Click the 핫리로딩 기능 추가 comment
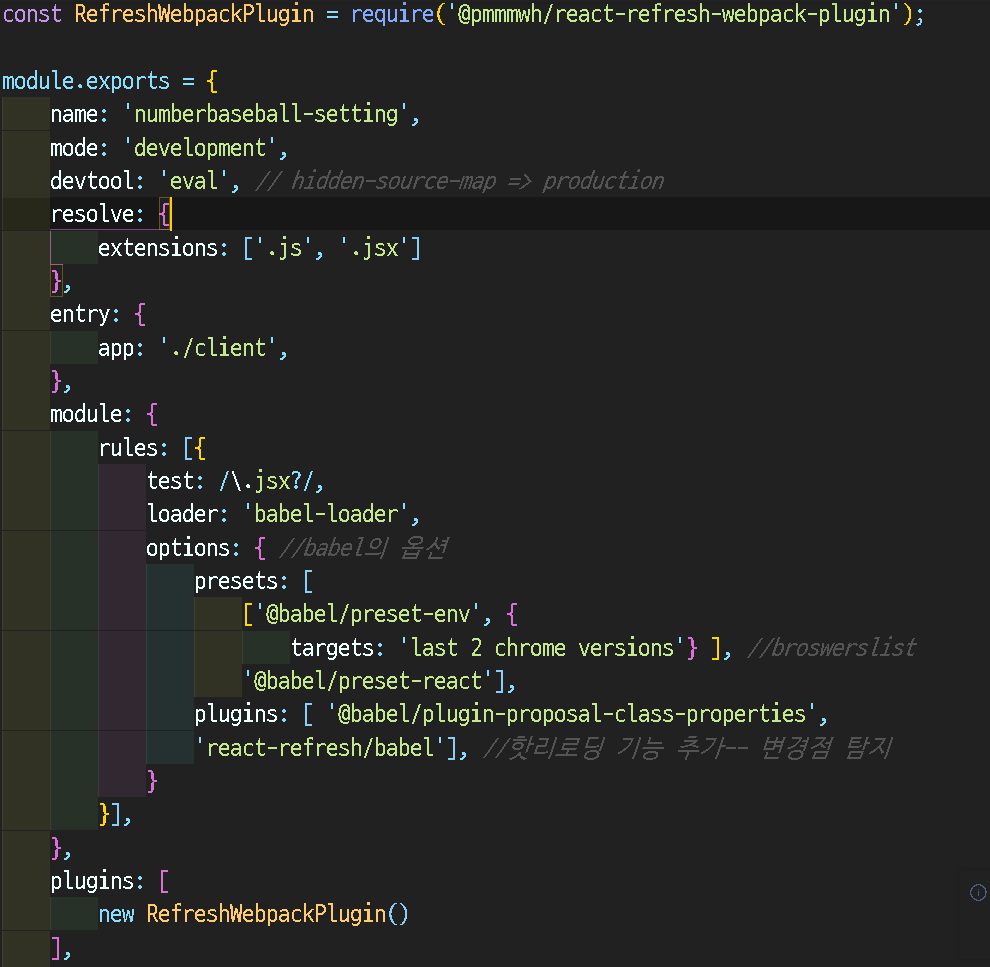 coord(688,747)
